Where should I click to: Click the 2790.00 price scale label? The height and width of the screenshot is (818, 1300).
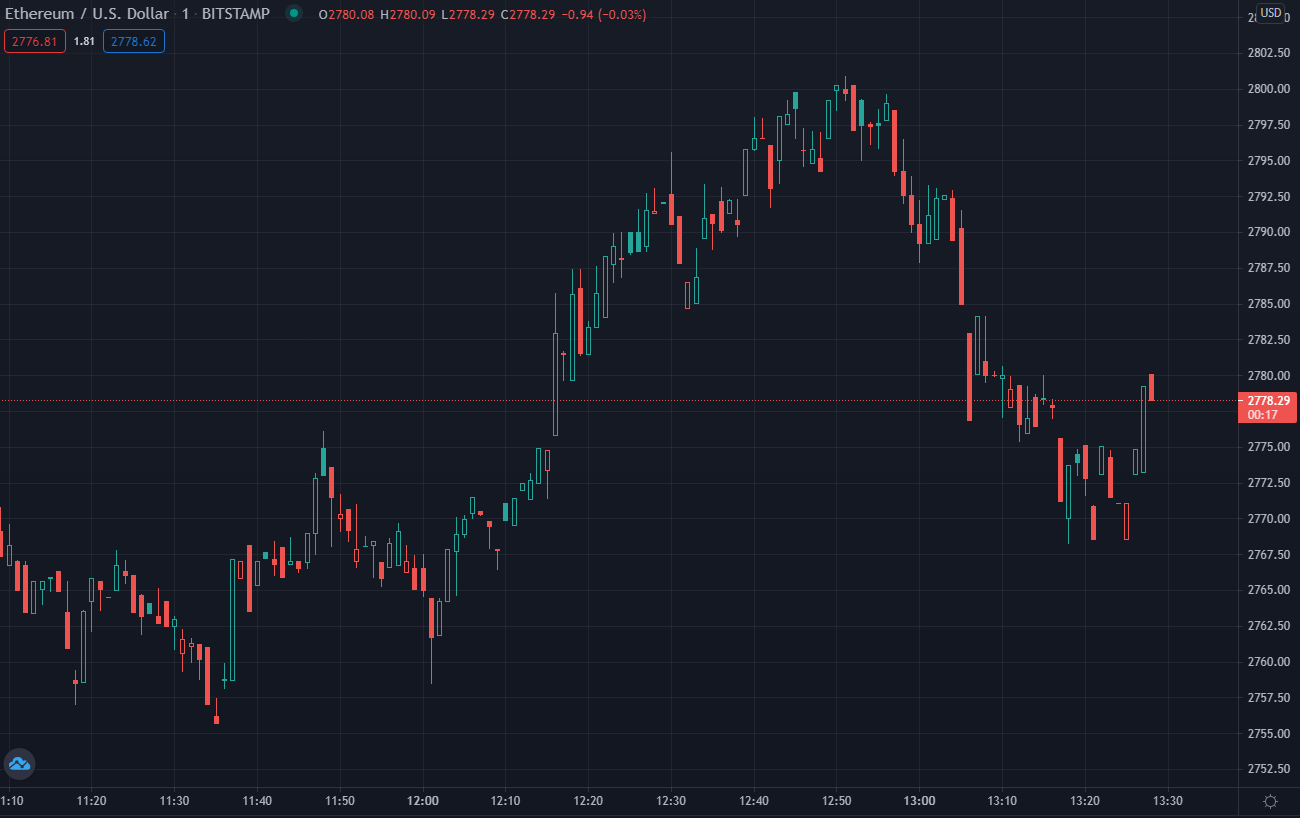1268,231
